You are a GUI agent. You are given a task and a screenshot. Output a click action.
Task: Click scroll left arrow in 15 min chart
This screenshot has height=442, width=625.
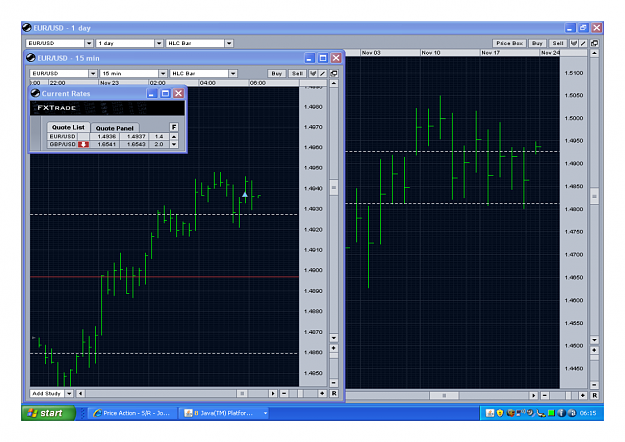tap(80, 393)
